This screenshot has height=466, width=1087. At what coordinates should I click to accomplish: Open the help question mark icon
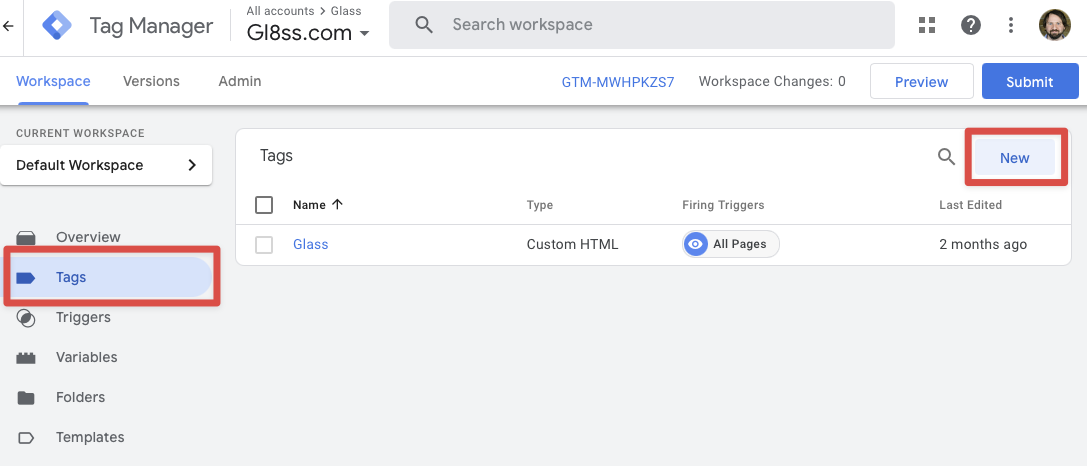(x=971, y=26)
